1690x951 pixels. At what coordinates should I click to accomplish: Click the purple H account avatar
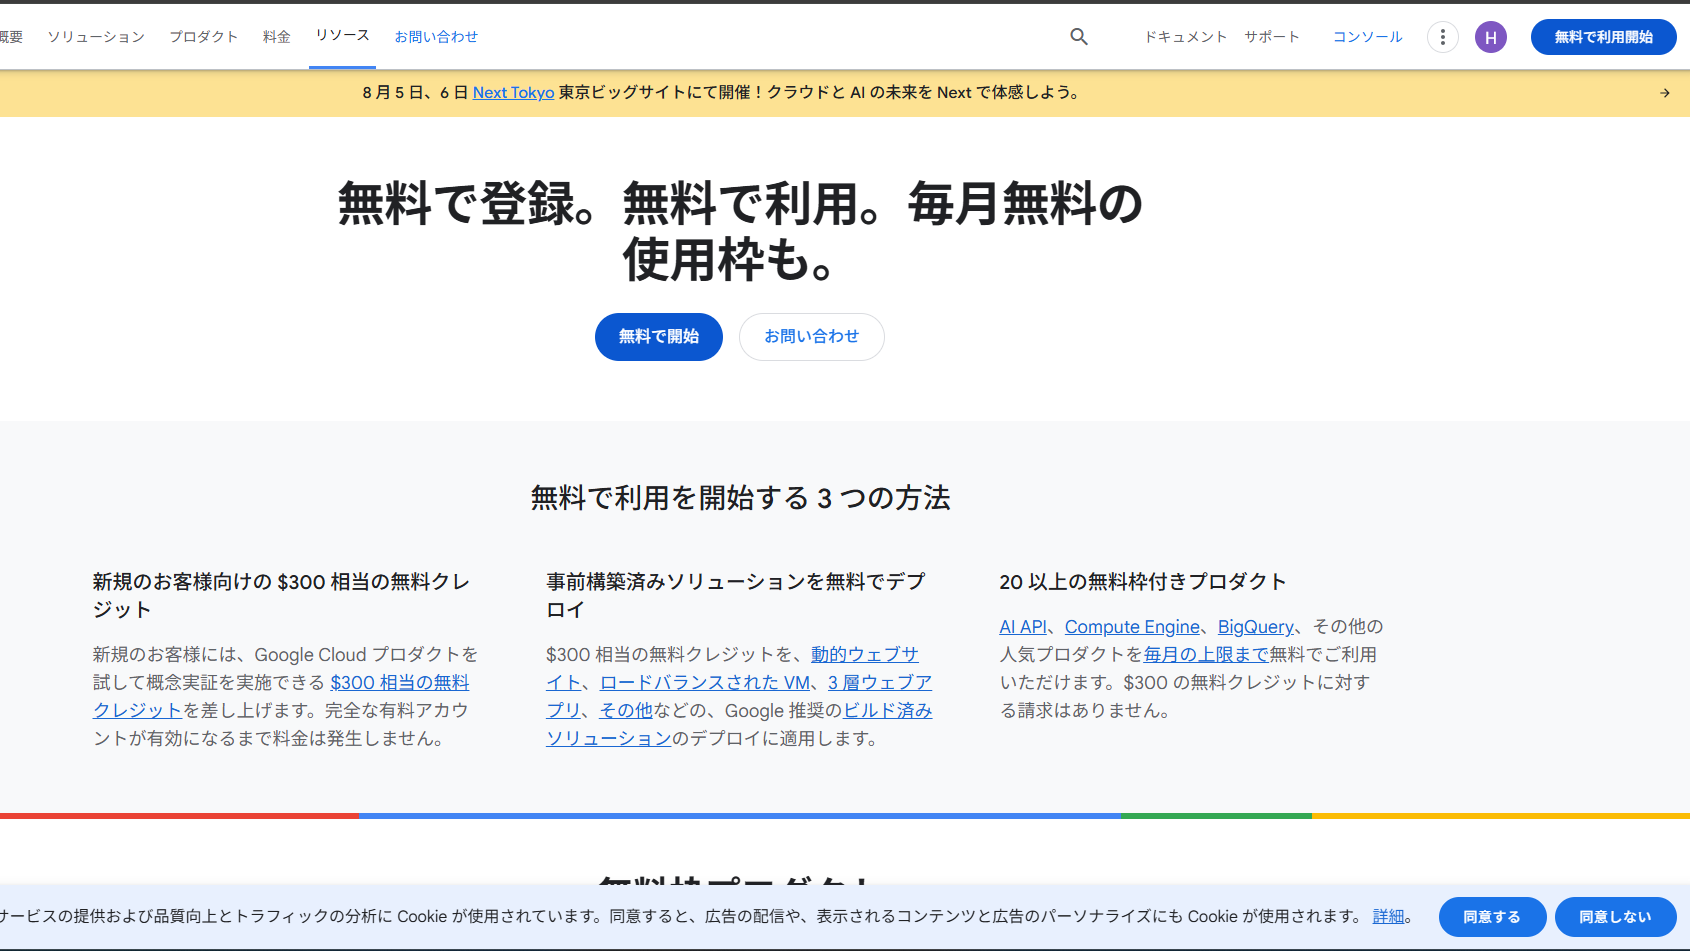[1491, 37]
